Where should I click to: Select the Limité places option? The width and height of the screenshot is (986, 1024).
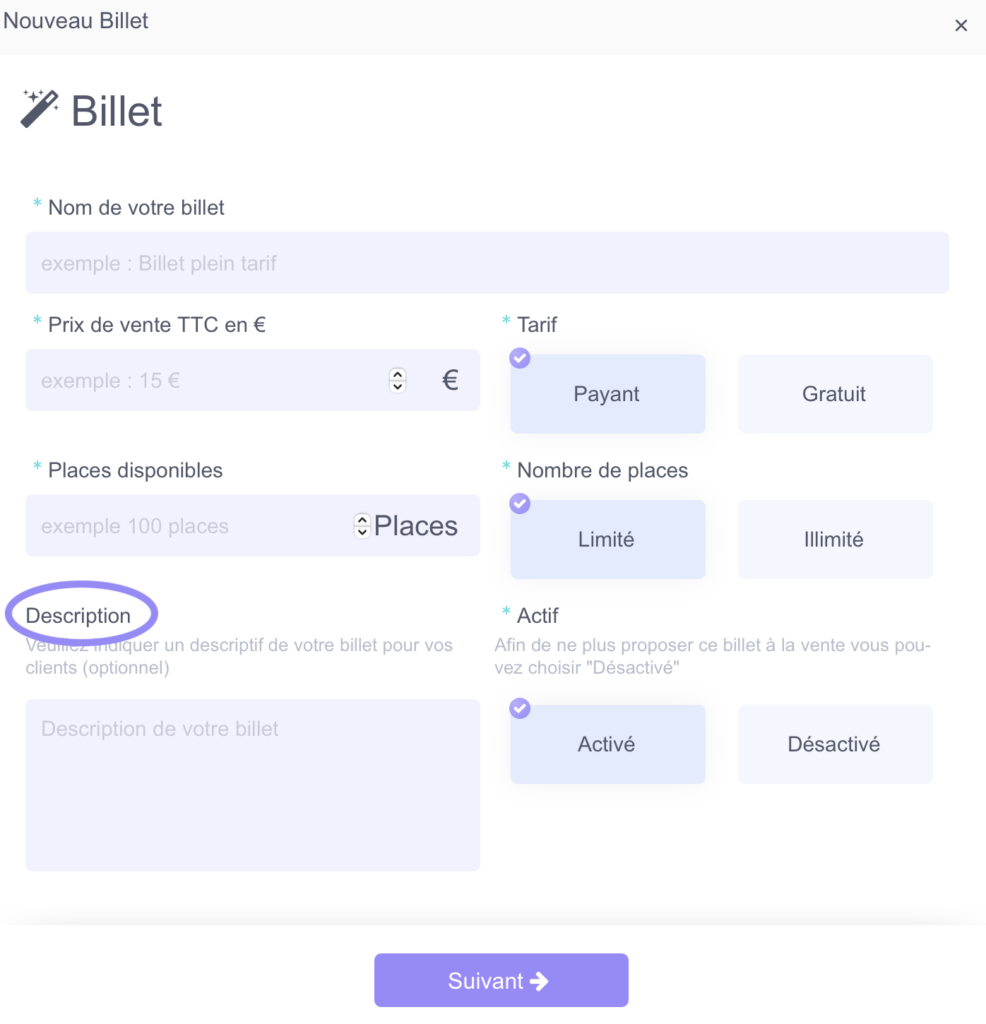607,539
